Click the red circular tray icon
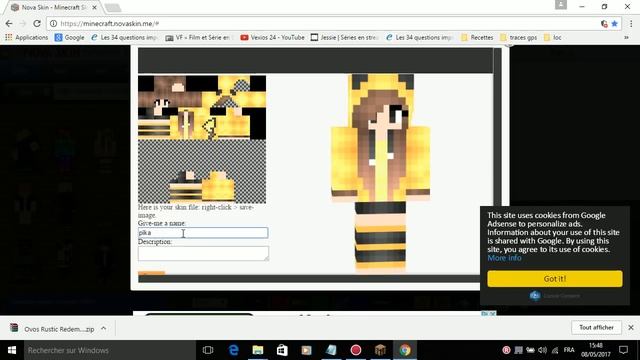The height and width of the screenshot is (360, 640). [x=506, y=350]
